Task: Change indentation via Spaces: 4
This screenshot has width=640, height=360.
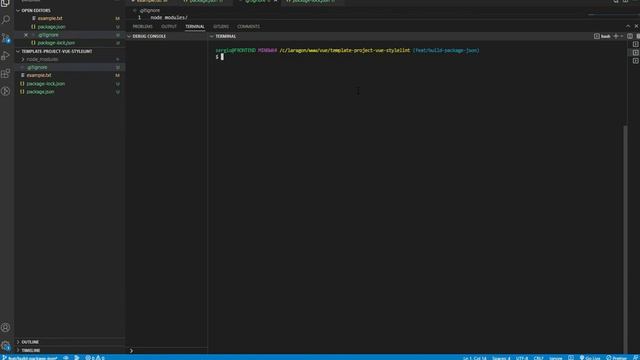Action: coord(501,358)
